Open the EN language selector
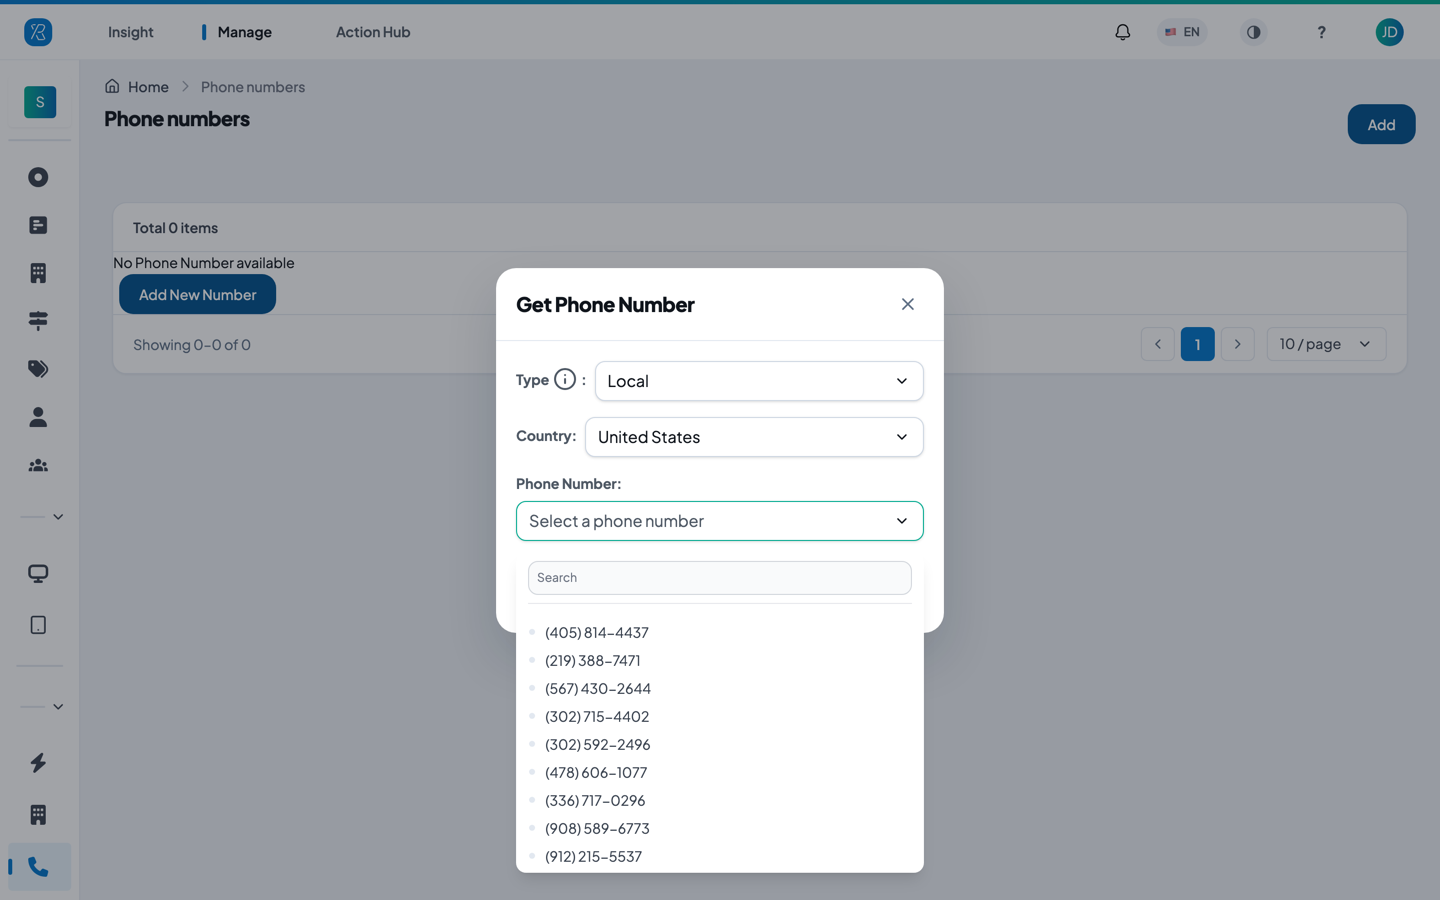1440x900 pixels. [1182, 32]
